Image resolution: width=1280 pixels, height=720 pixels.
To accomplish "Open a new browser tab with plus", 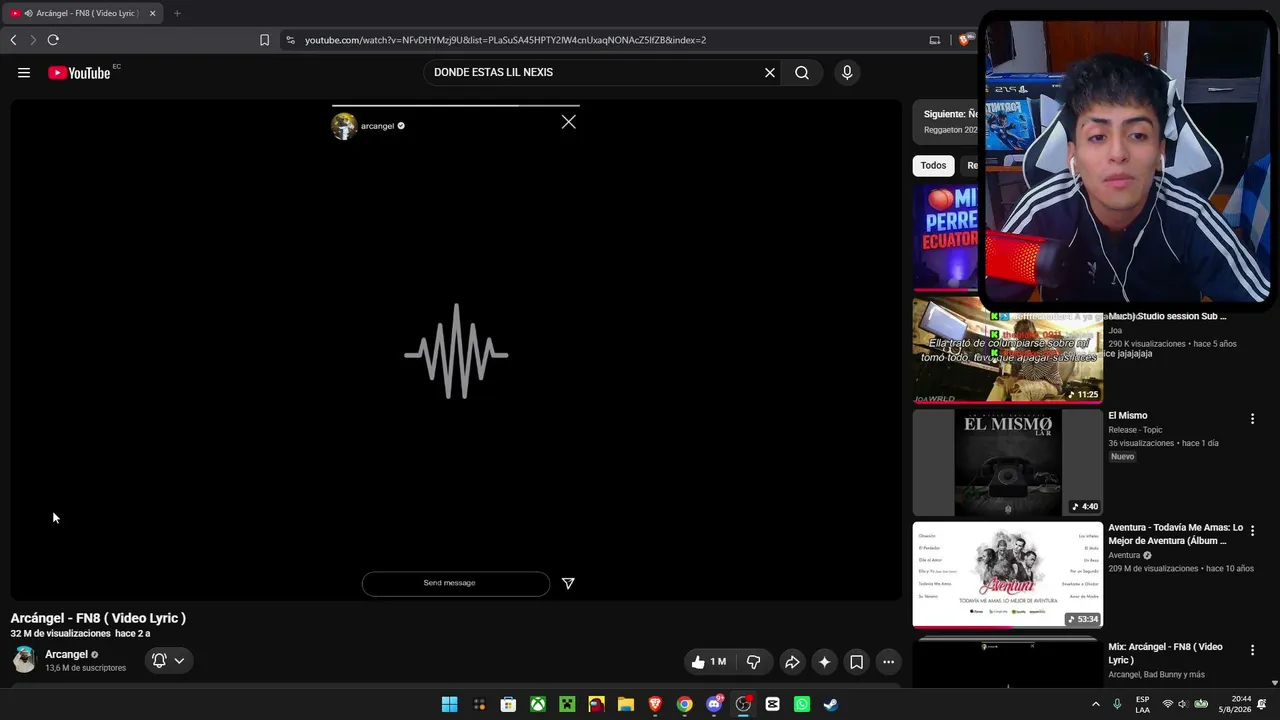I will pyautogui.click(x=177, y=13).
